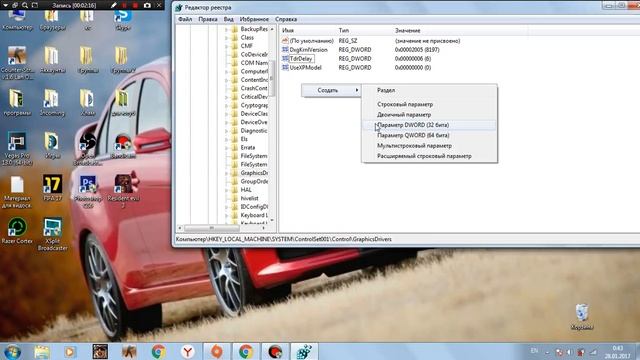Viewport: 640px width, 360px height.
Task: Open the Photoshop CS6 desktop shortcut
Action: [88, 191]
